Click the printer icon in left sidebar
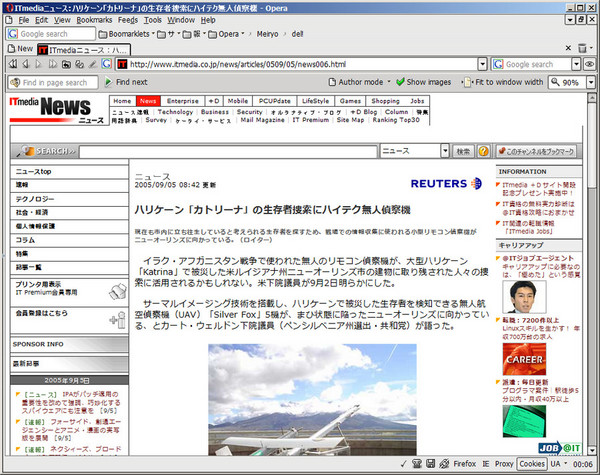 coord(118,292)
